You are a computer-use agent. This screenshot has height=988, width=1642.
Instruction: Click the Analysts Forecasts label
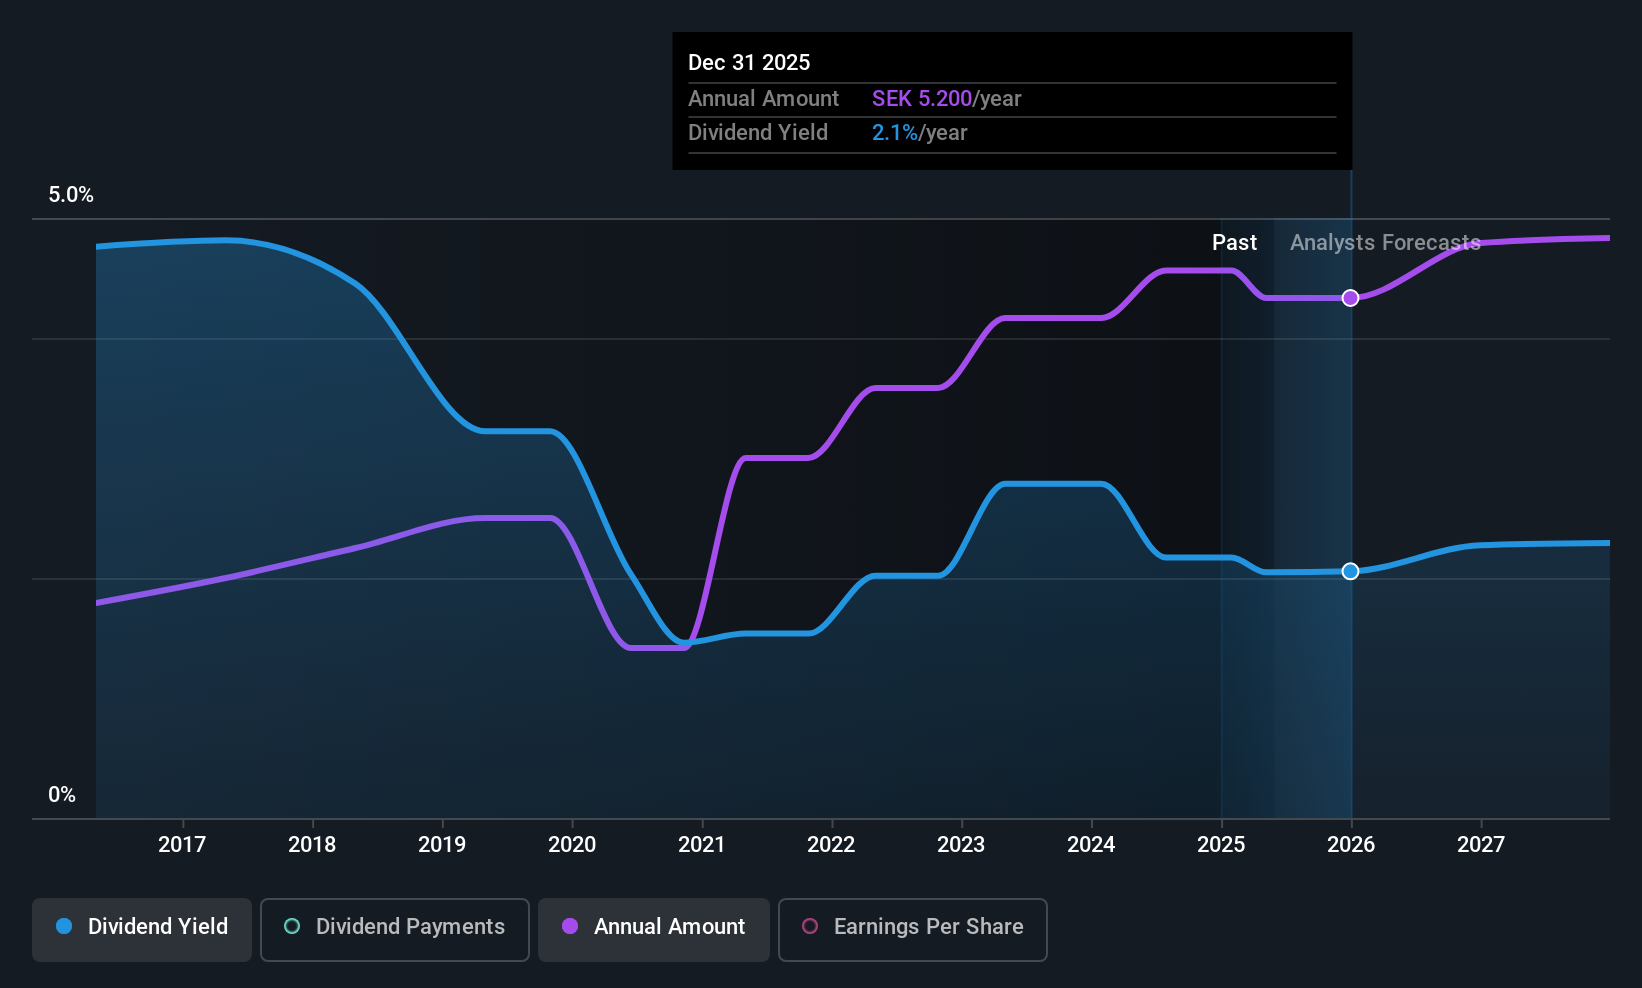[x=1385, y=243]
